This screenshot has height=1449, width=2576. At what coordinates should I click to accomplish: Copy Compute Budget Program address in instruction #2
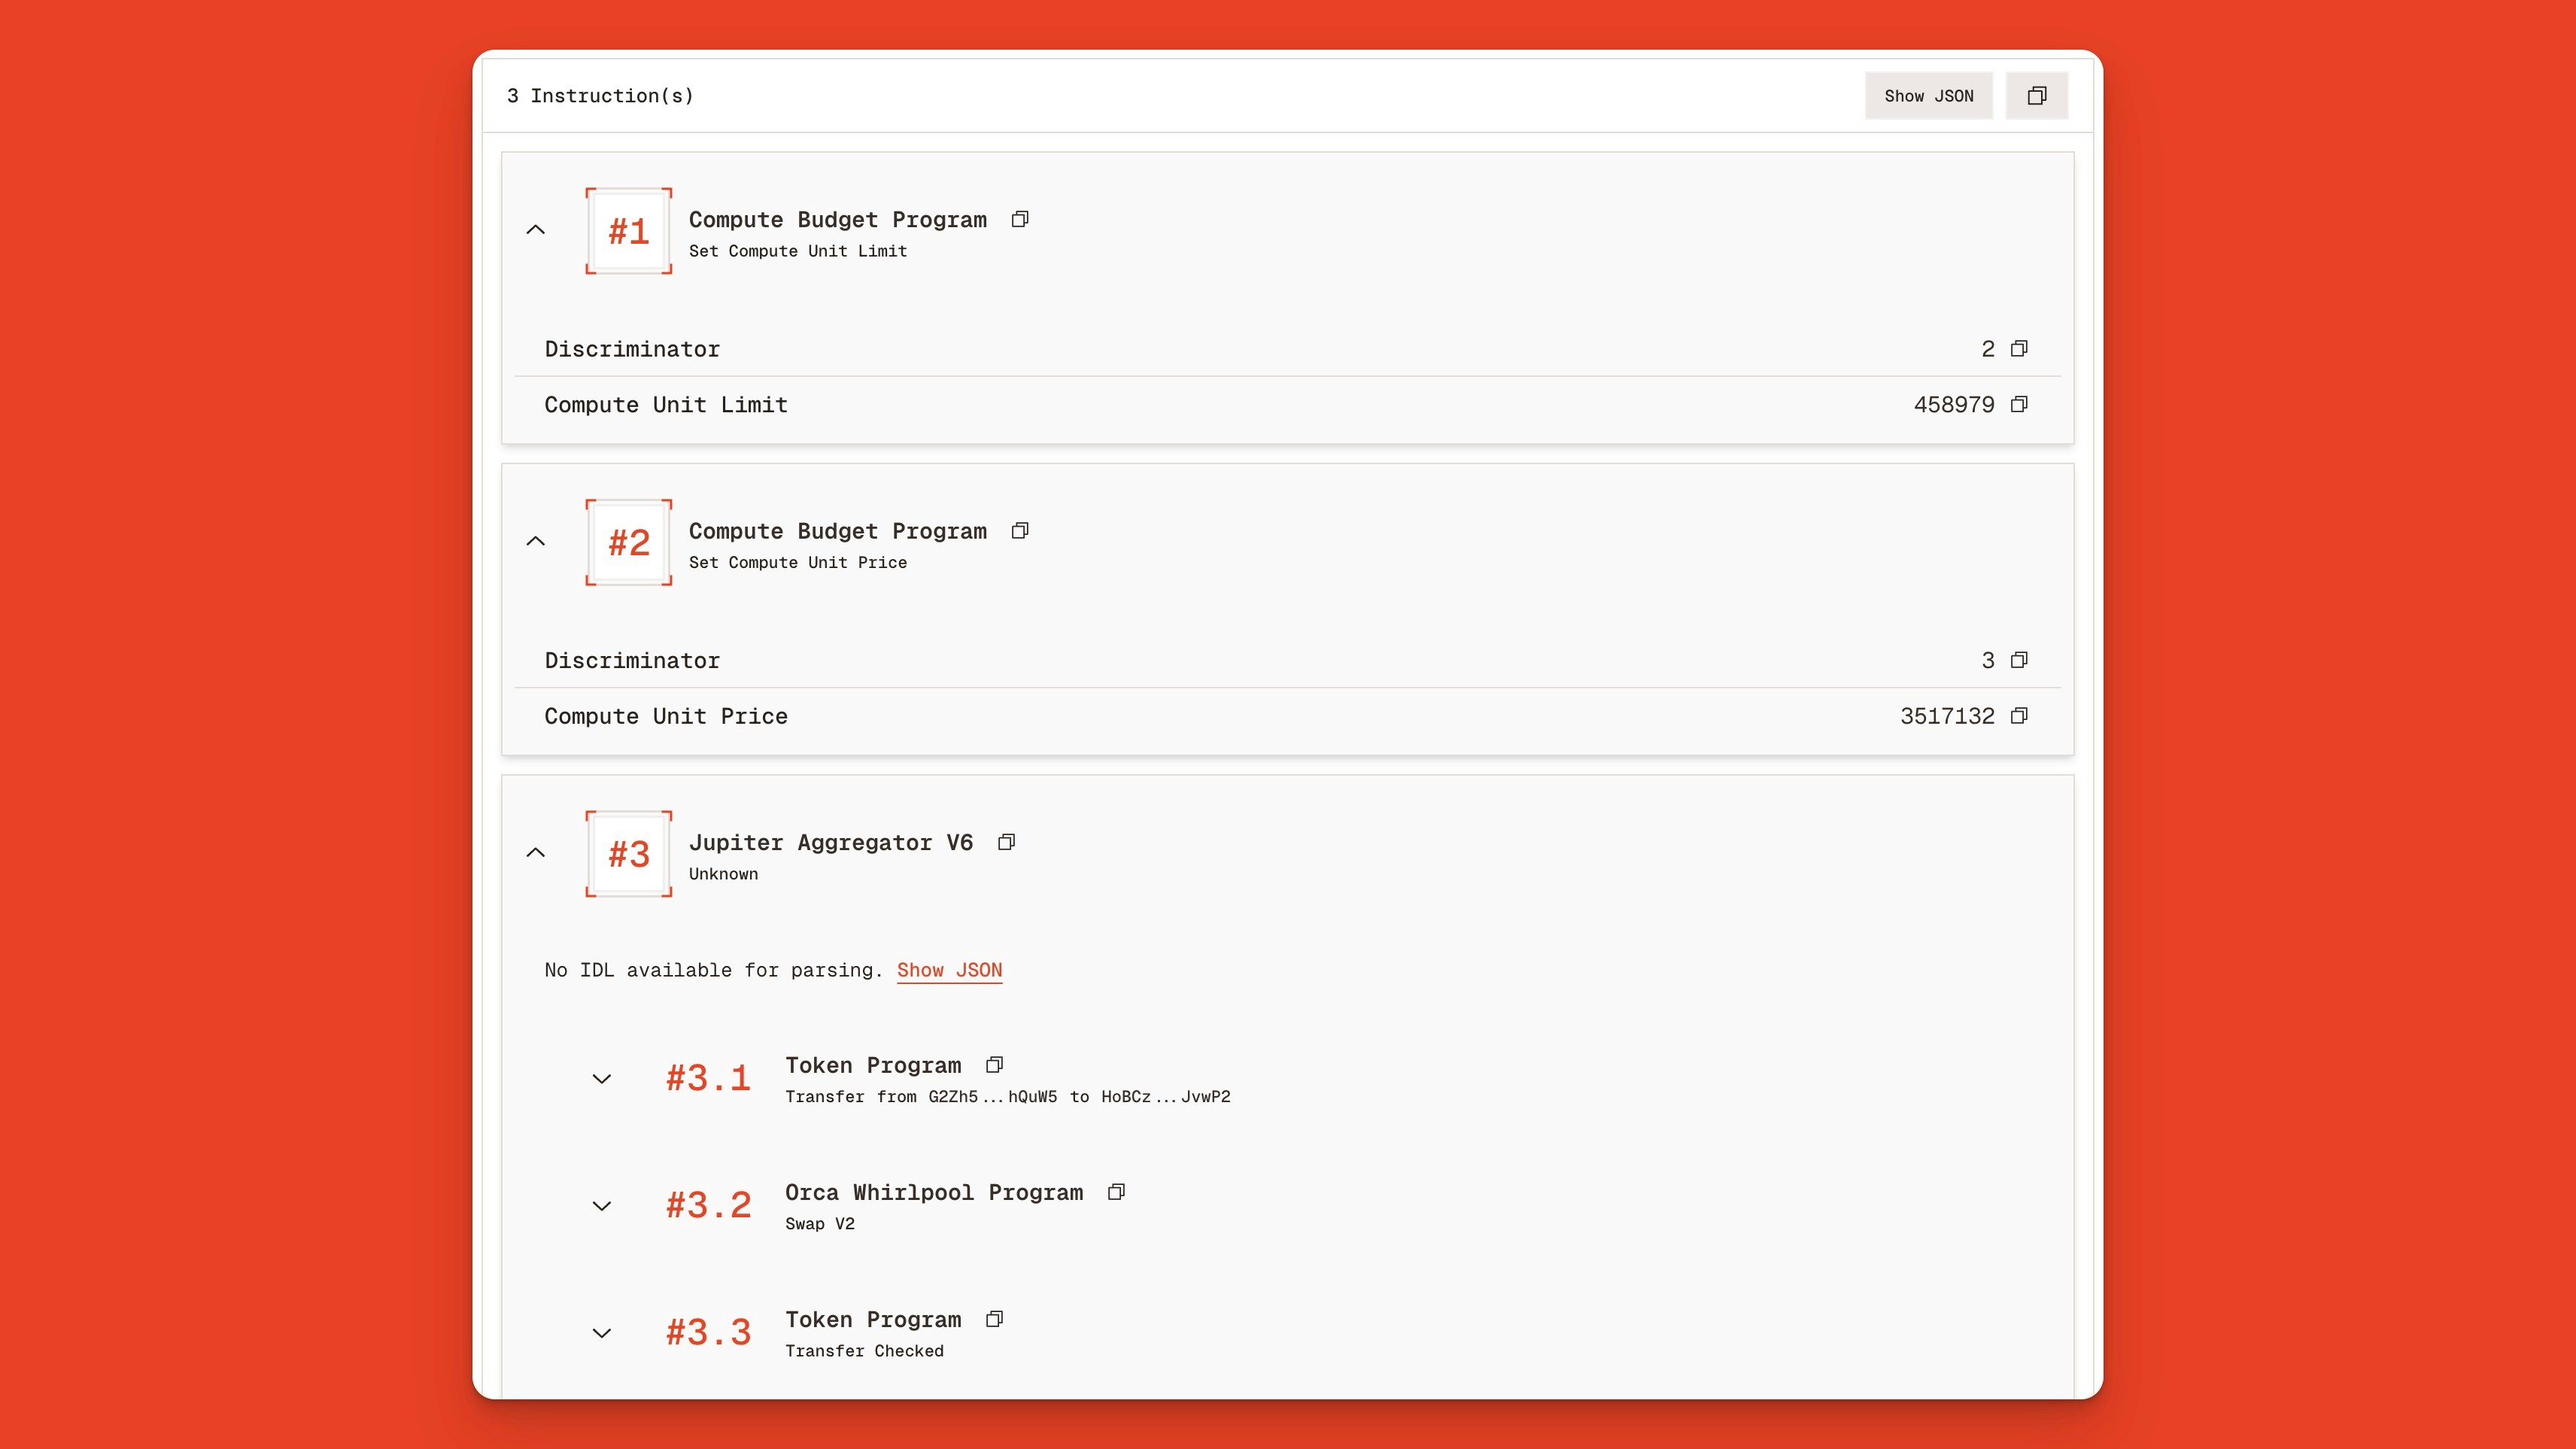[x=1019, y=531]
